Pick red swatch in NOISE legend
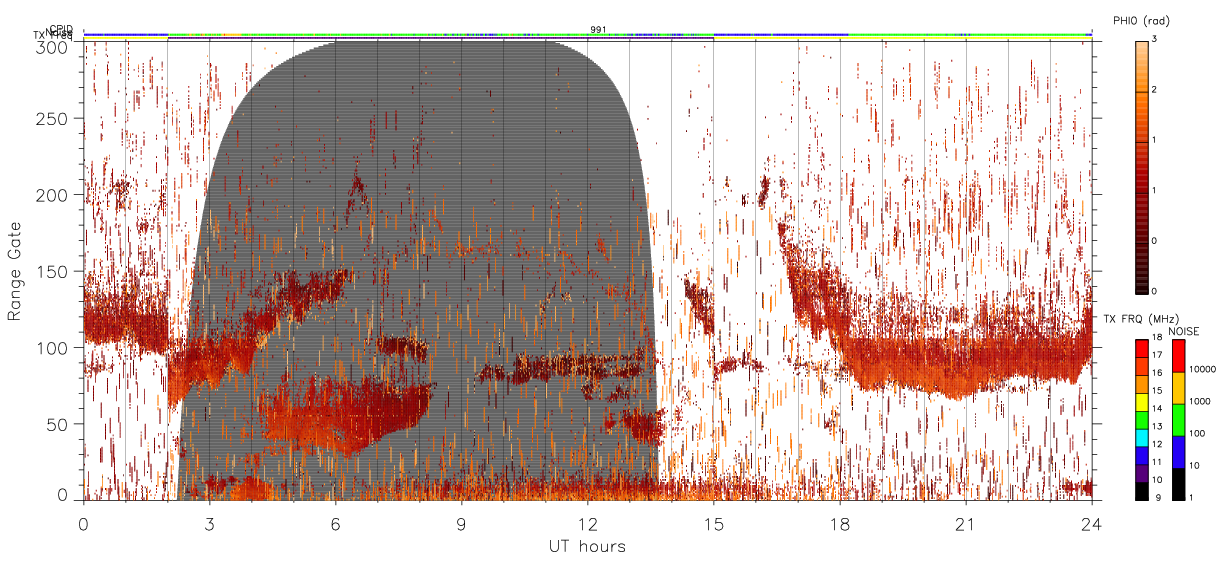Viewport: 1228px width, 567px height. pos(1178,356)
